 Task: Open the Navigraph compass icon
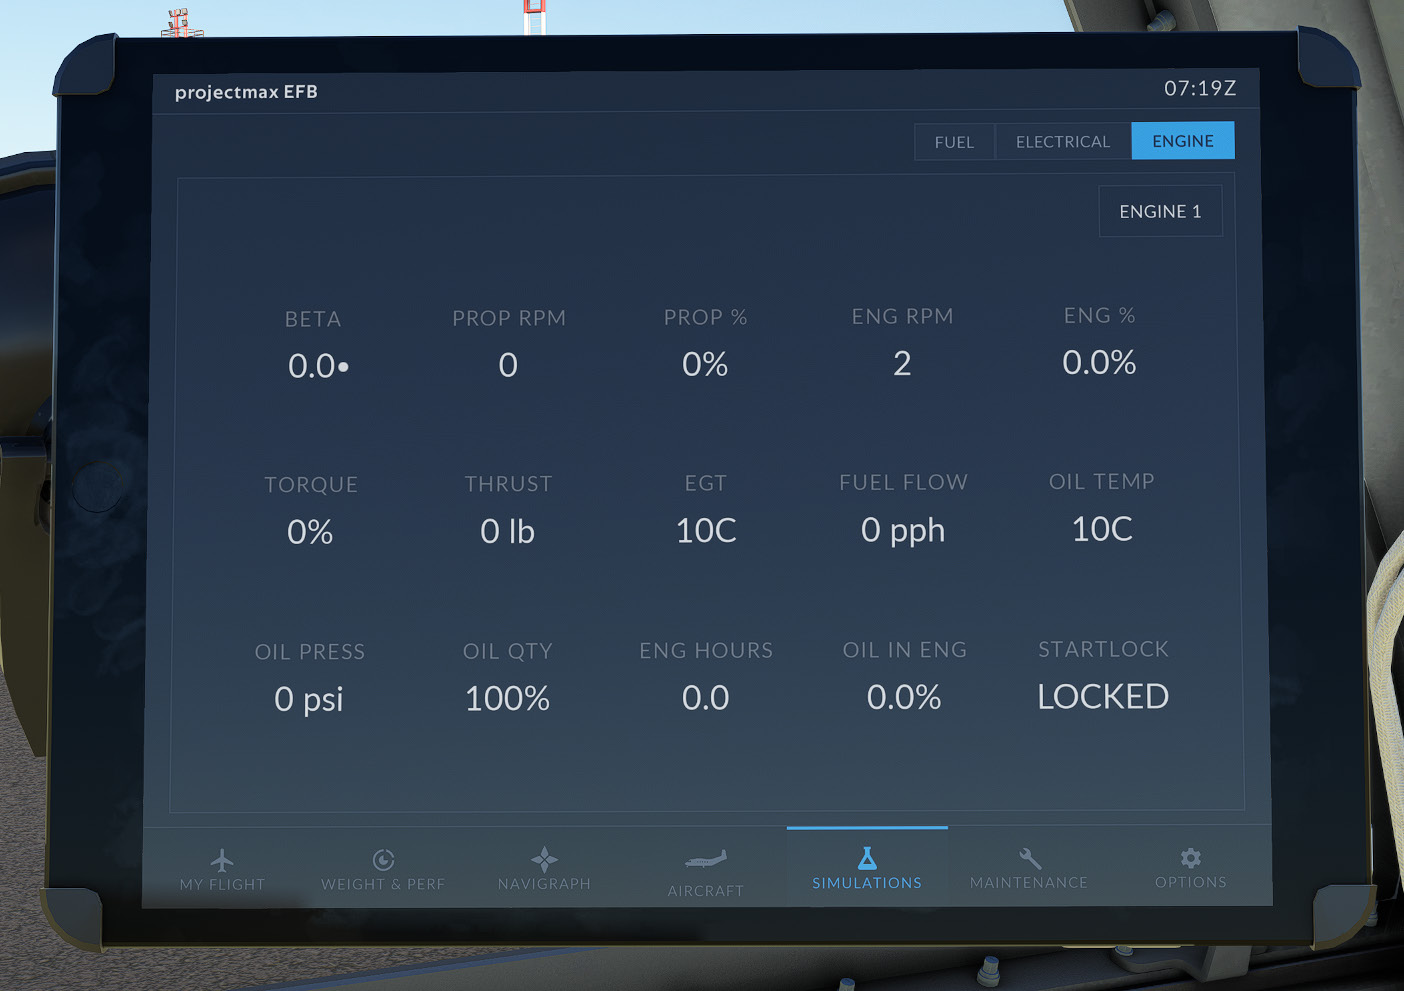click(x=544, y=859)
